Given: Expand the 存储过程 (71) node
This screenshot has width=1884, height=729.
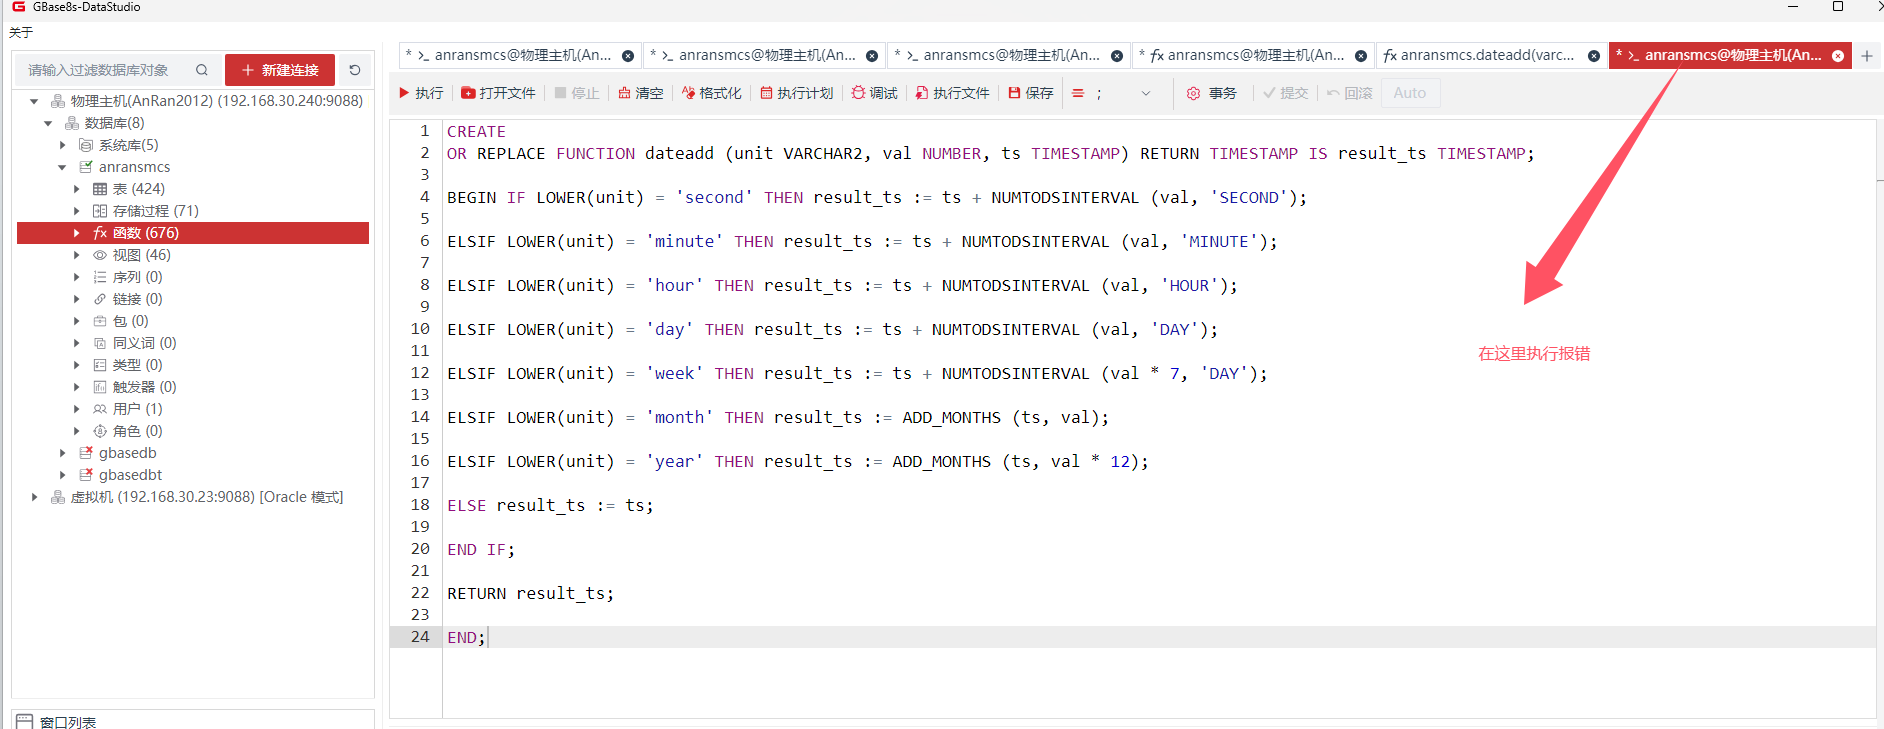Looking at the screenshot, I should pos(76,211).
